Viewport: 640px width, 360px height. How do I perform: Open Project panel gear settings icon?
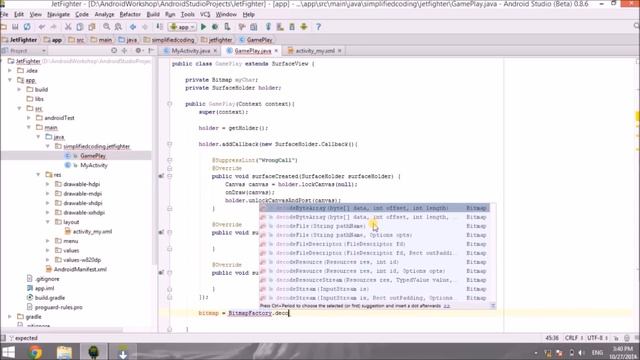point(138,51)
